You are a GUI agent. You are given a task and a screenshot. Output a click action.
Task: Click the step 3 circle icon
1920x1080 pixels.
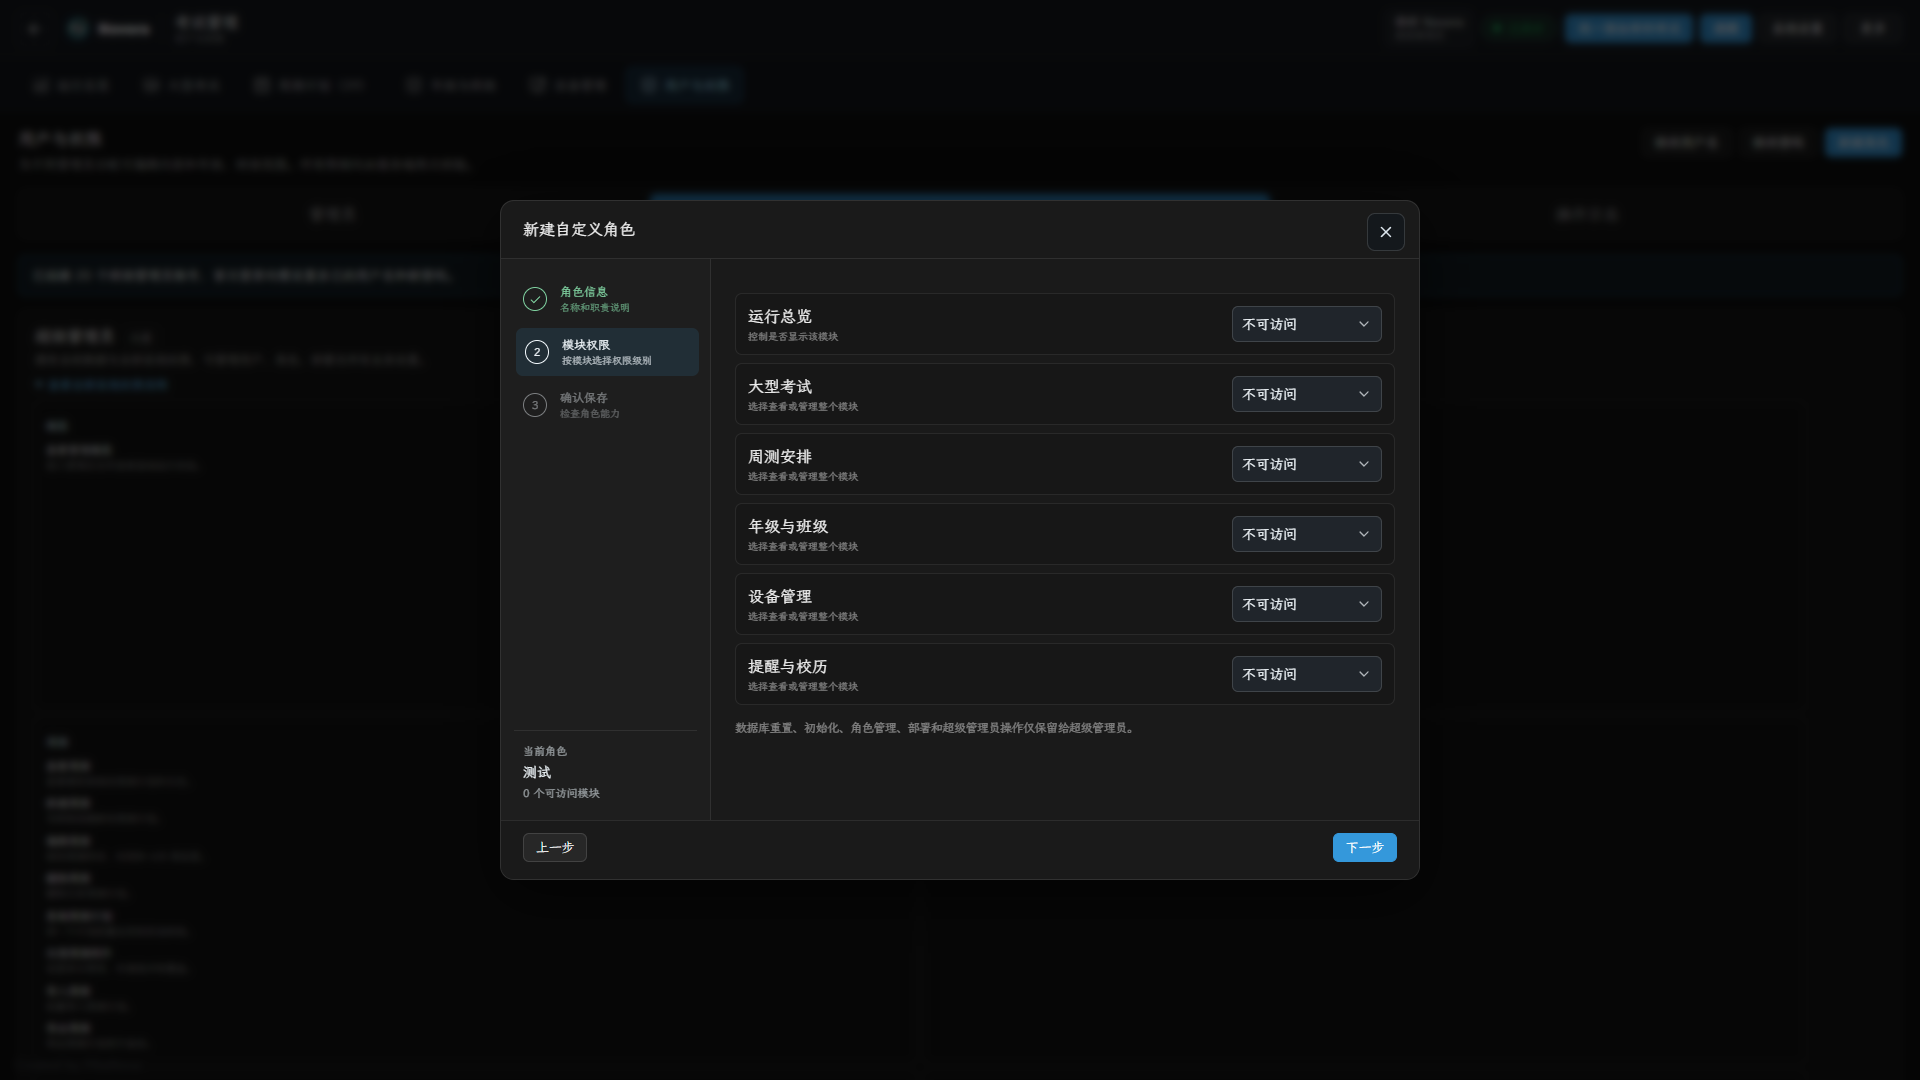click(535, 405)
